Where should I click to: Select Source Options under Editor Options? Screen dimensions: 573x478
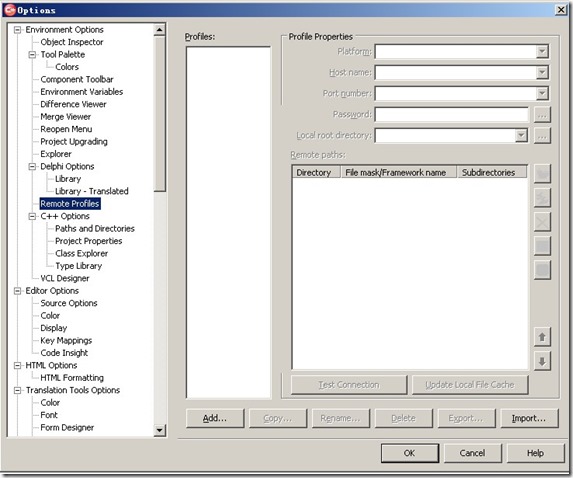(69, 303)
